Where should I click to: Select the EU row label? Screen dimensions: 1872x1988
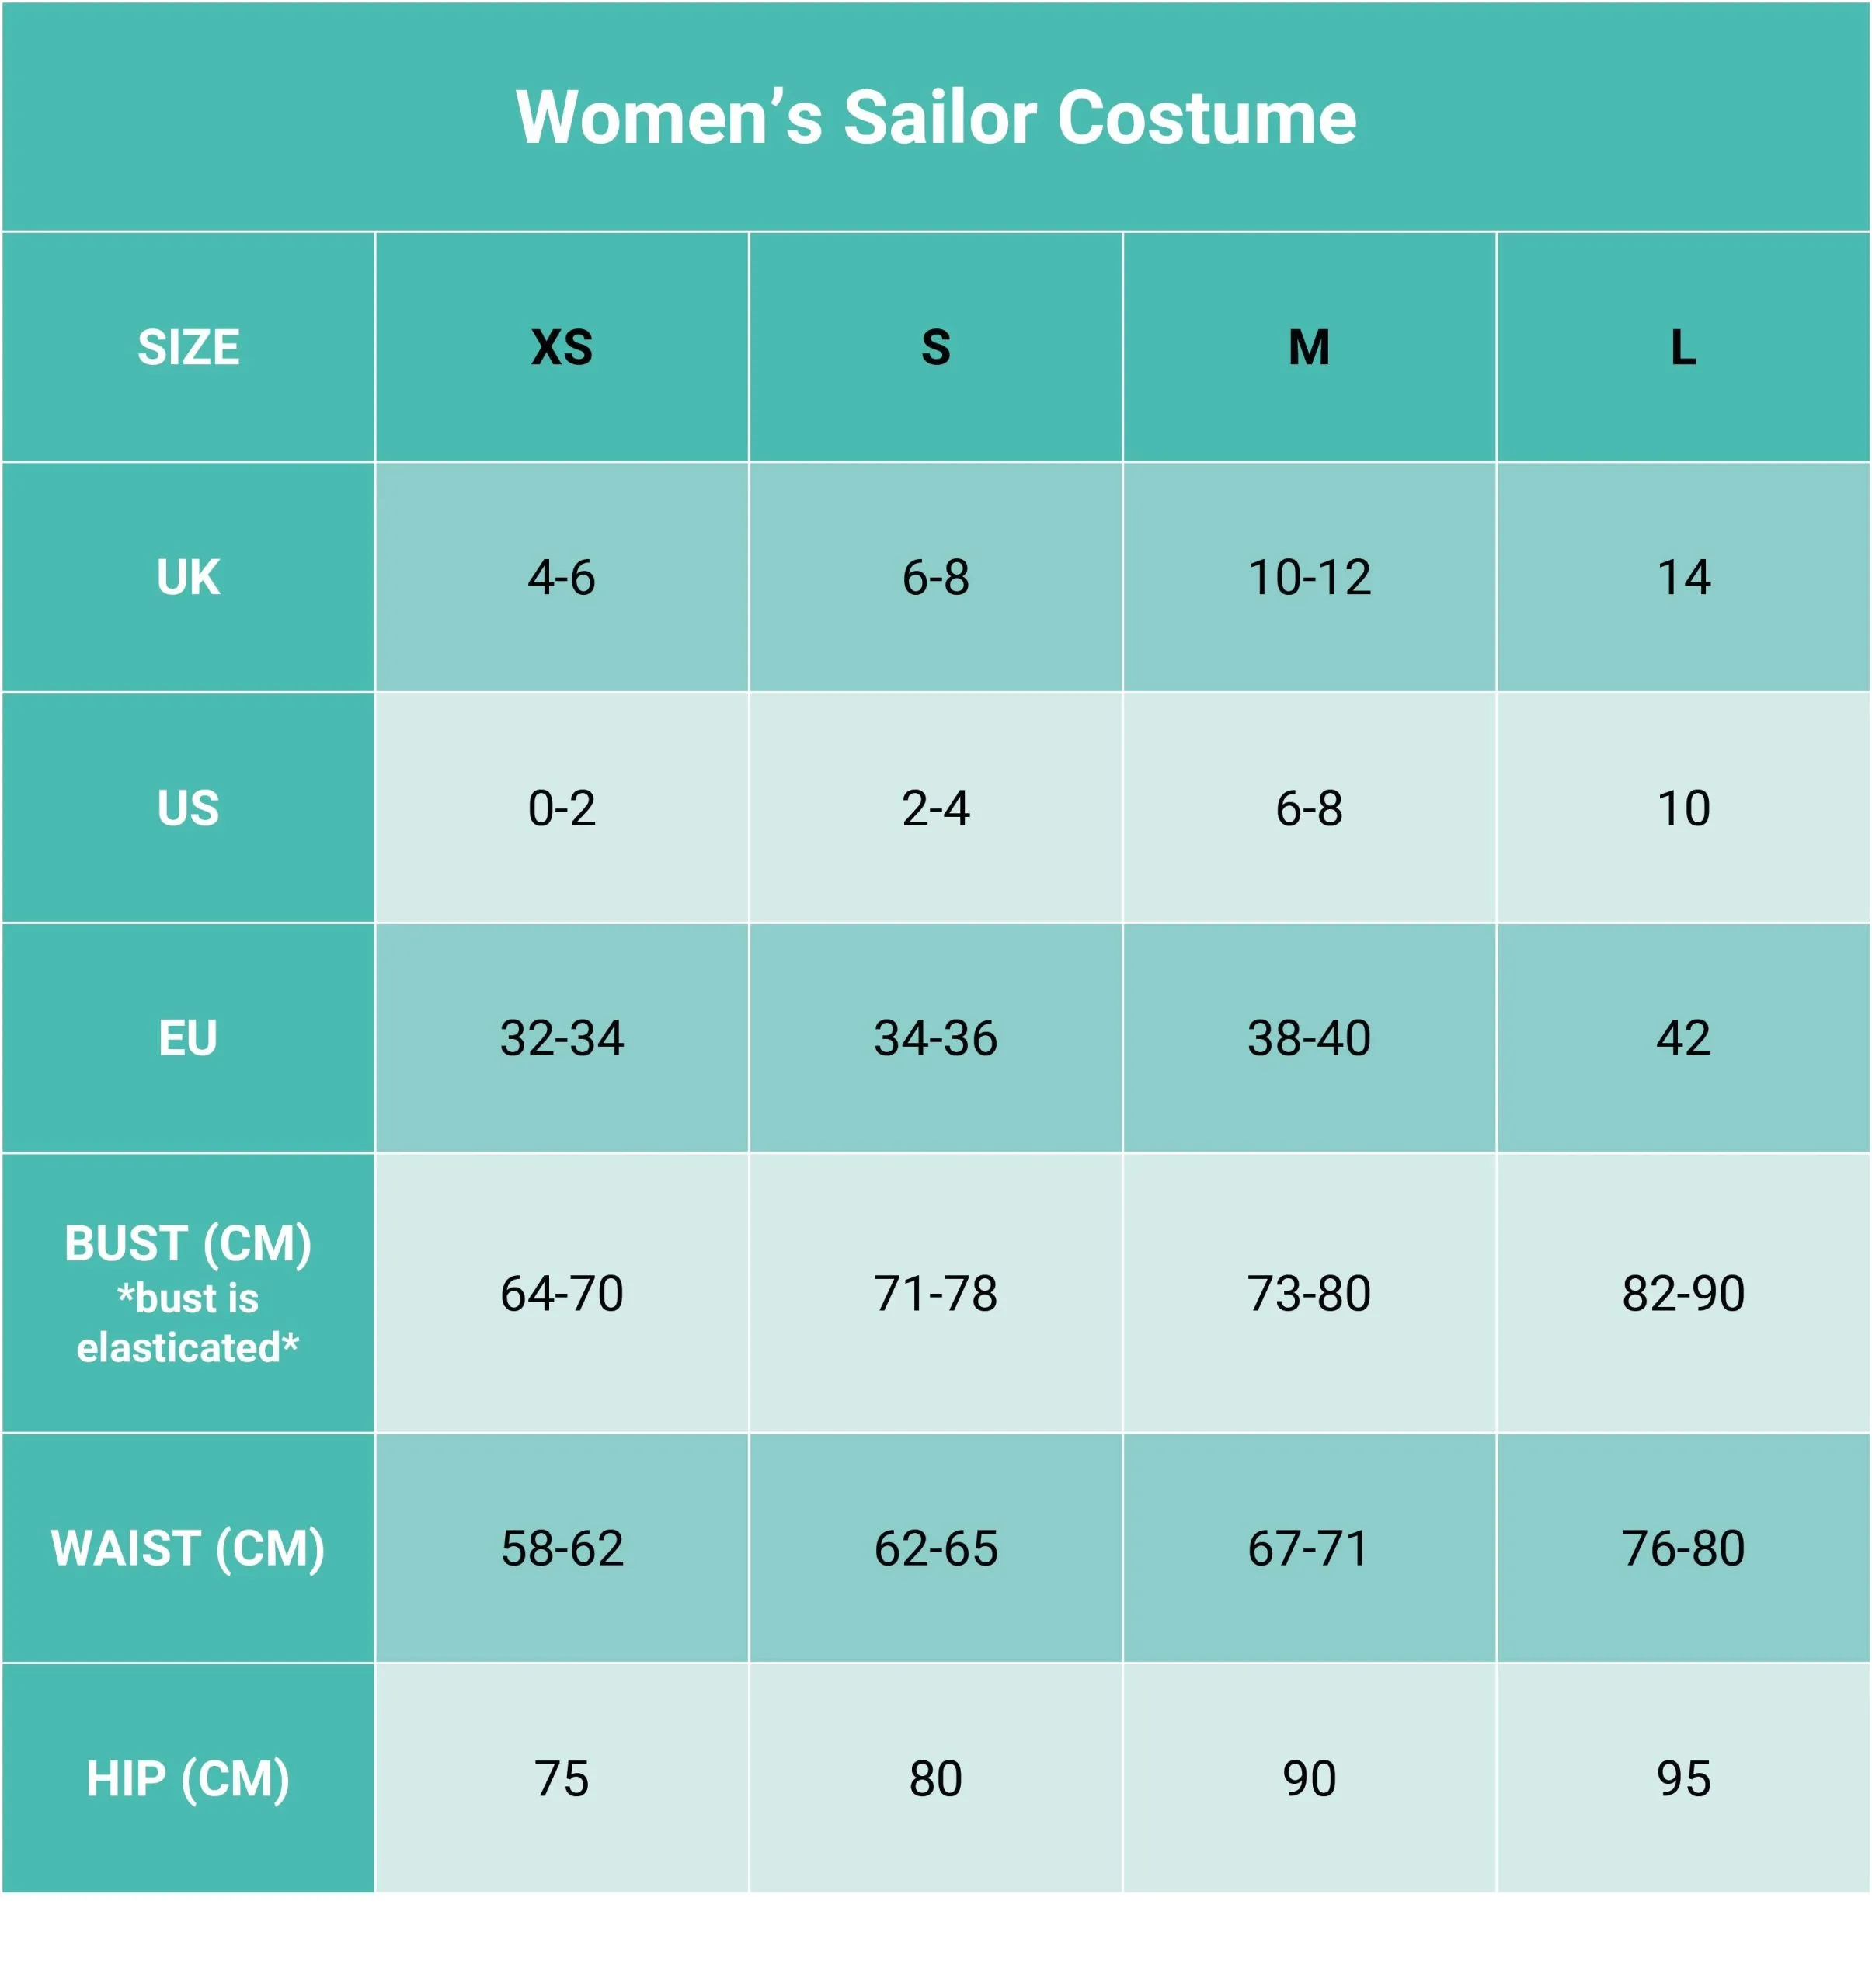[188, 1037]
